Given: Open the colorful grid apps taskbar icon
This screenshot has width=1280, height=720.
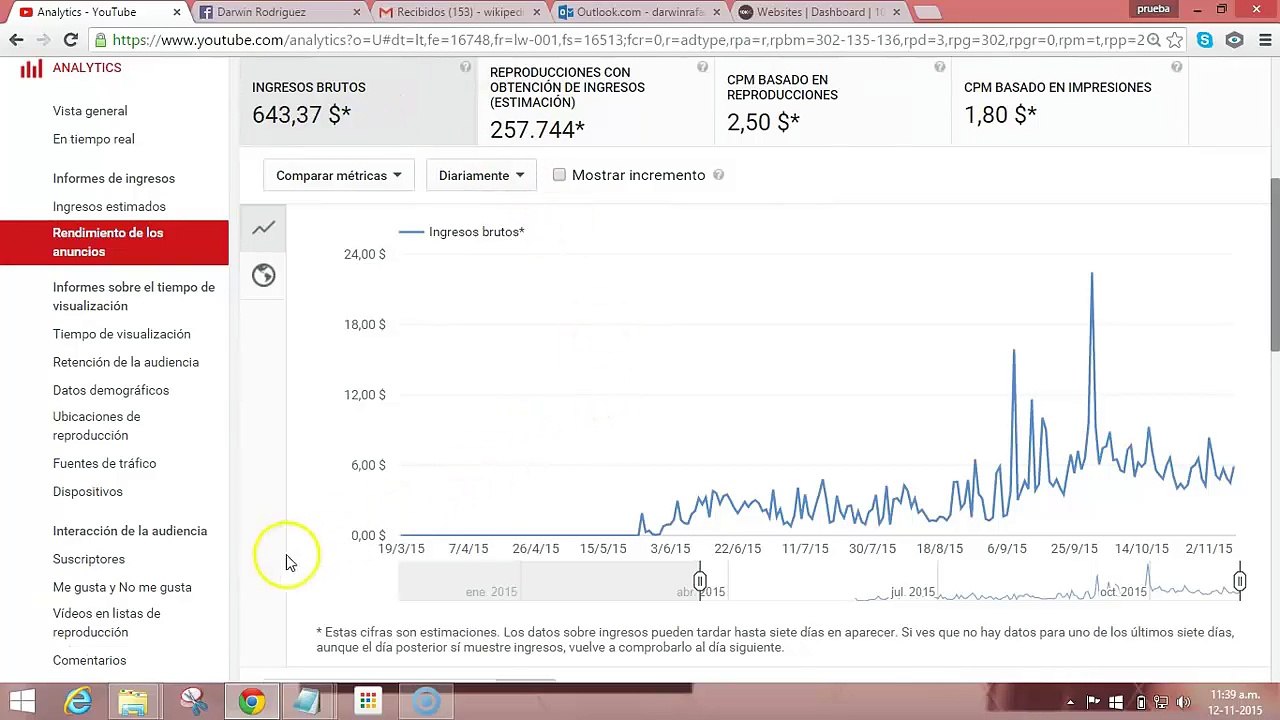Looking at the screenshot, I should 368,702.
